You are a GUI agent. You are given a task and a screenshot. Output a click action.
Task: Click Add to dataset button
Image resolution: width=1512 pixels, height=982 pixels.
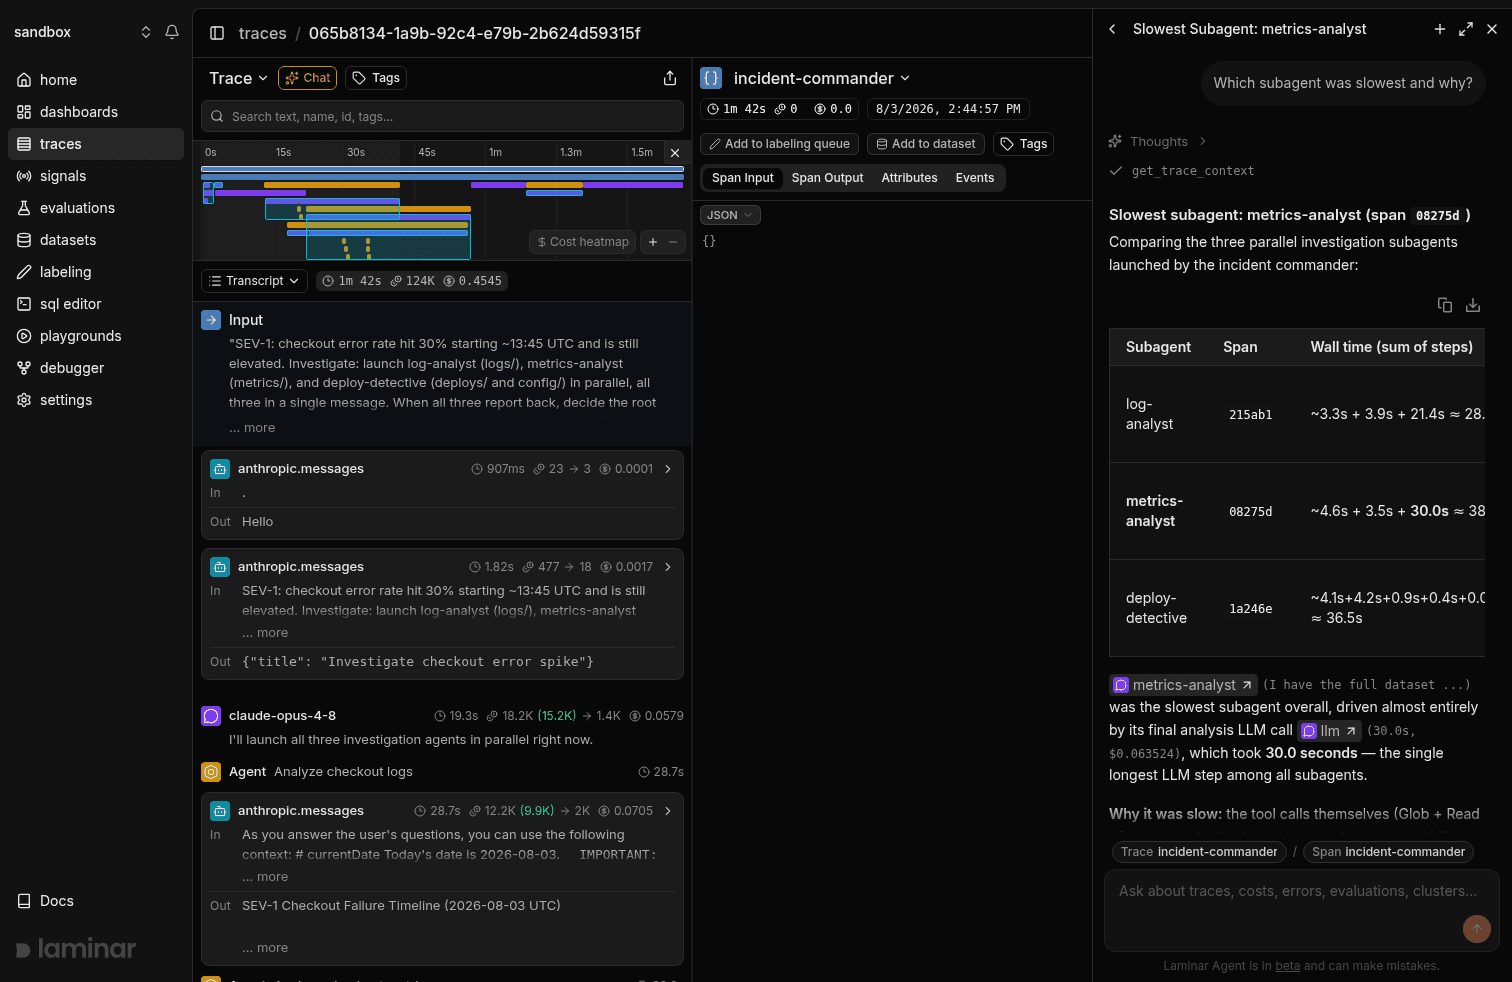926,144
